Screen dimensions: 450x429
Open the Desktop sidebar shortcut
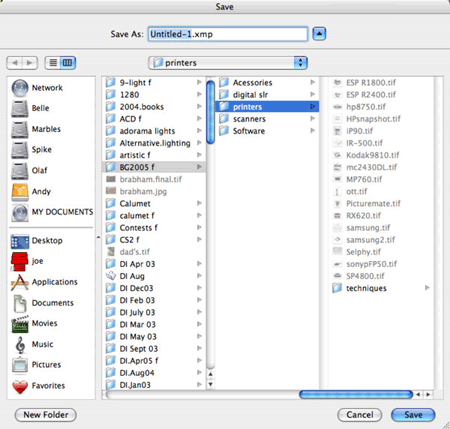click(37, 240)
